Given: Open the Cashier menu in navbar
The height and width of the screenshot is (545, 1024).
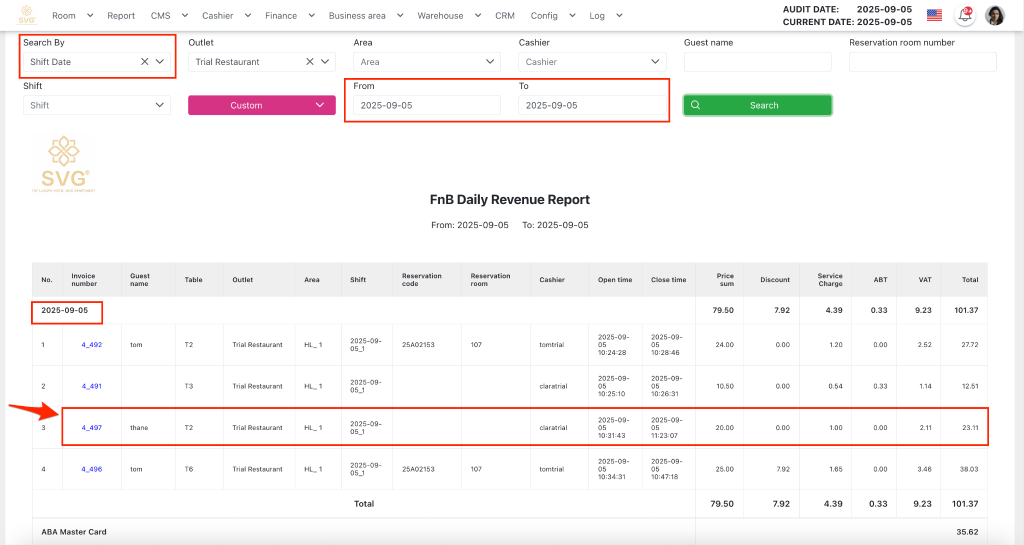Looking at the screenshot, I should tap(225, 16).
